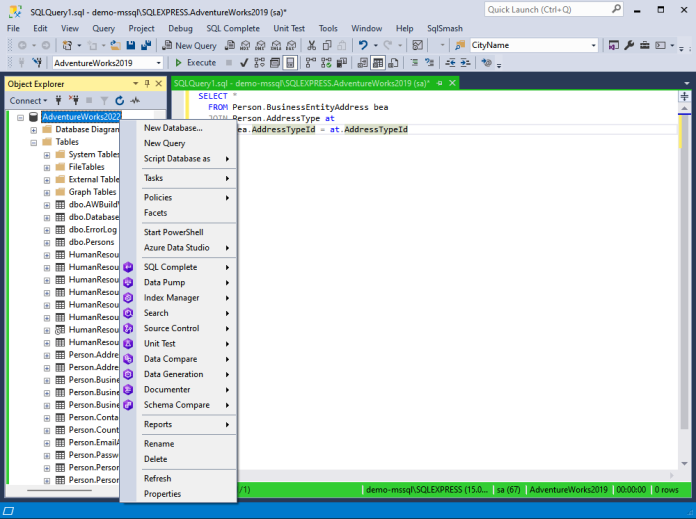Click the Cut scissors icon
The width and height of the screenshot is (696, 519).
coord(312,45)
